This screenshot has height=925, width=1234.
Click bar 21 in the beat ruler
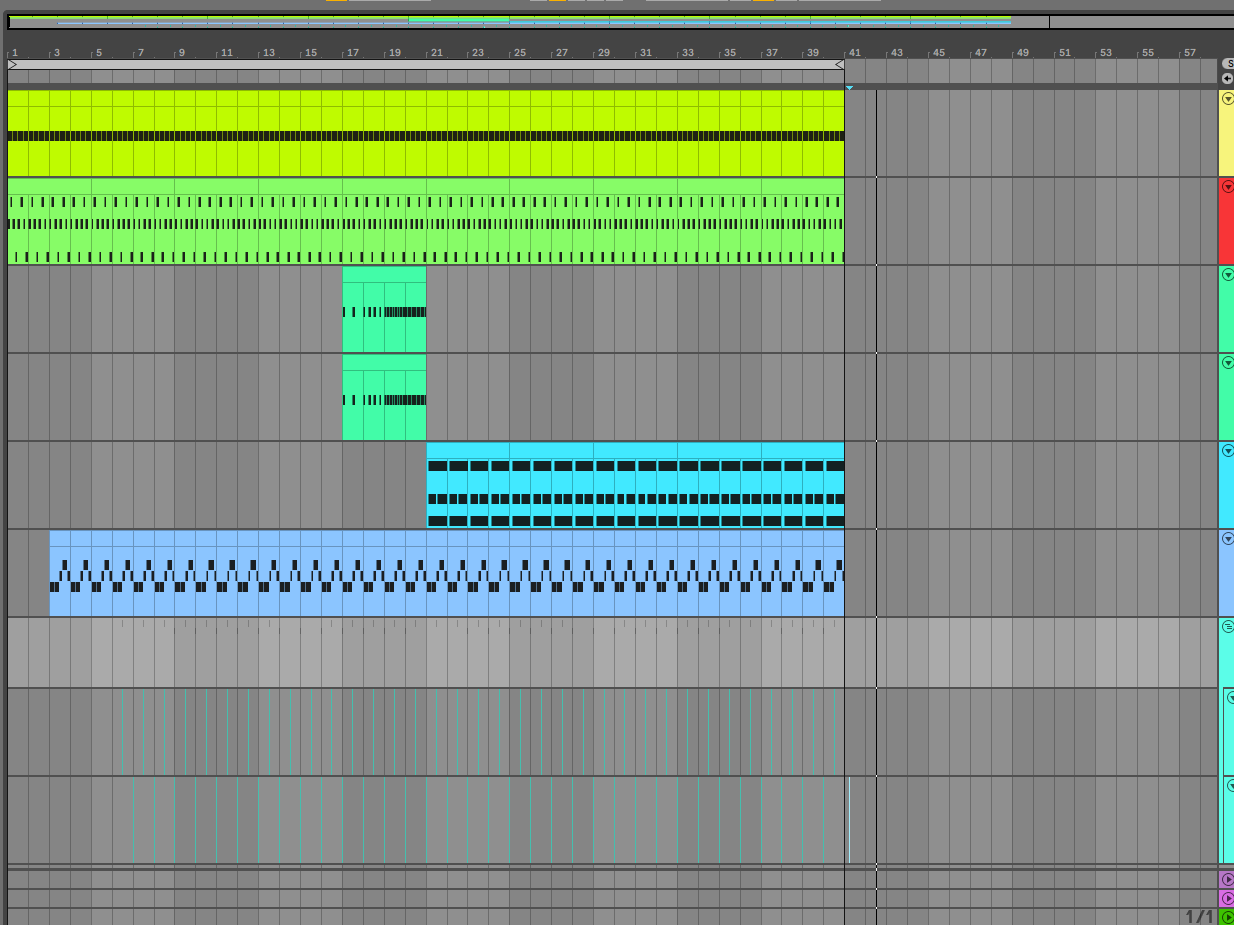[436, 53]
